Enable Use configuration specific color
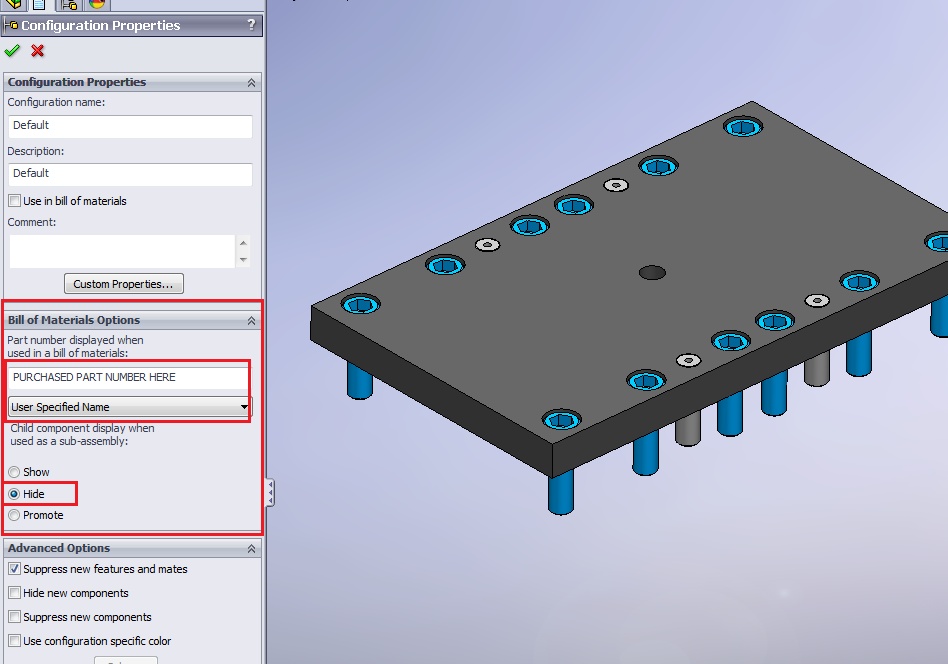Image resolution: width=948 pixels, height=664 pixels. tap(15, 641)
